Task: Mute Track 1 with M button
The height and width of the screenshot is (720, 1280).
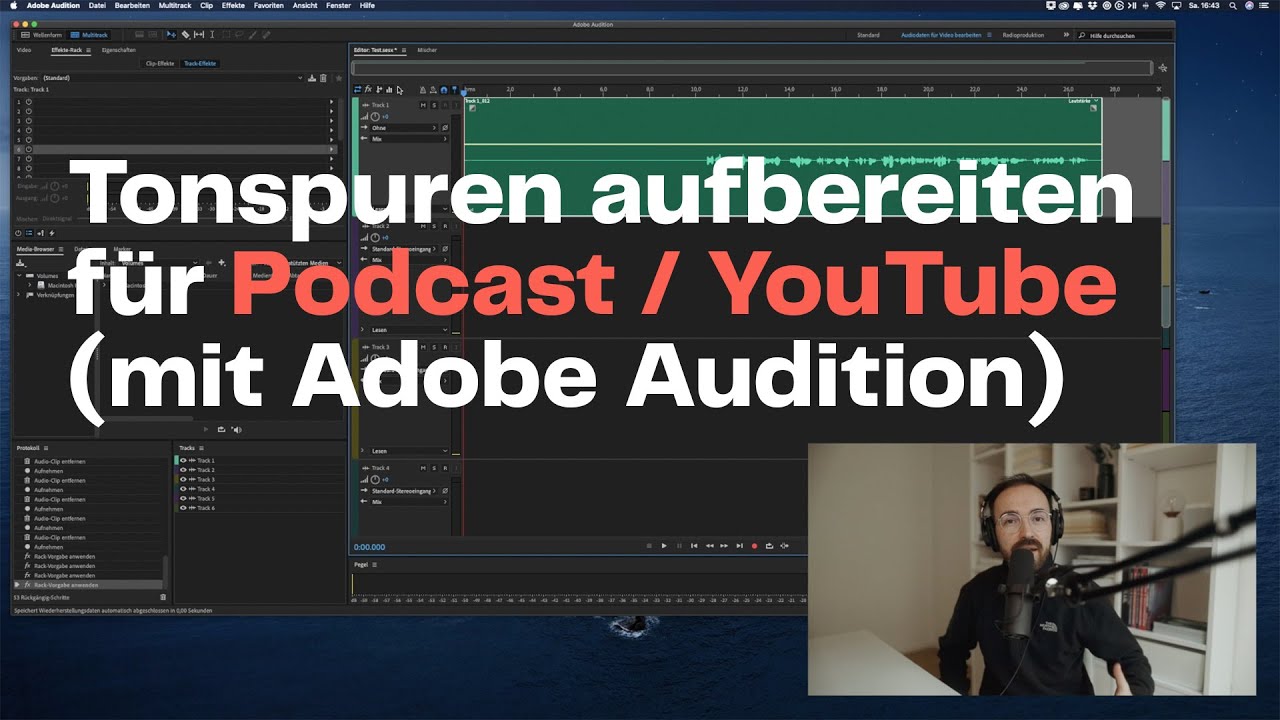Action: click(423, 105)
